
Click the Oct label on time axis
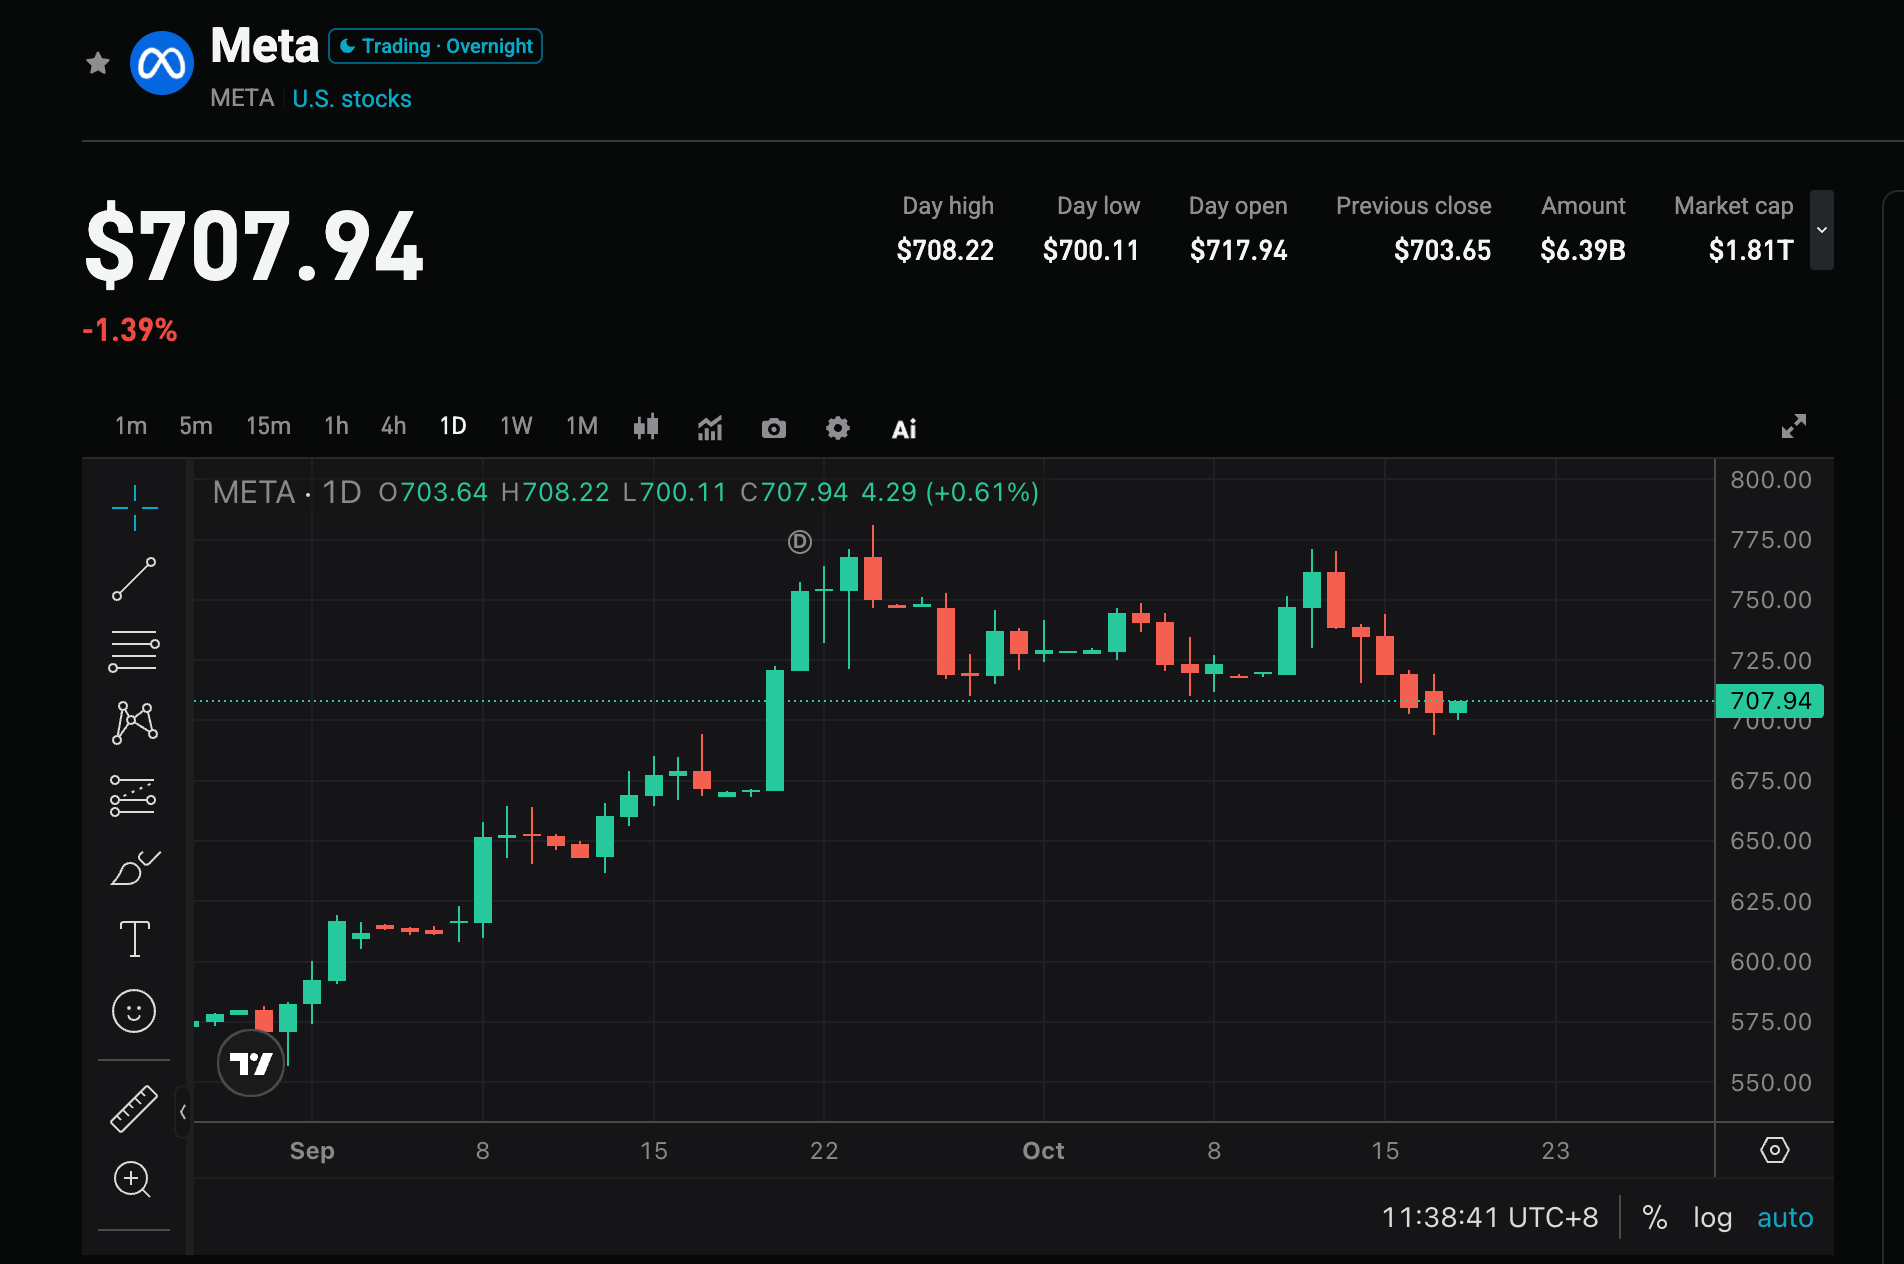[x=1043, y=1151]
